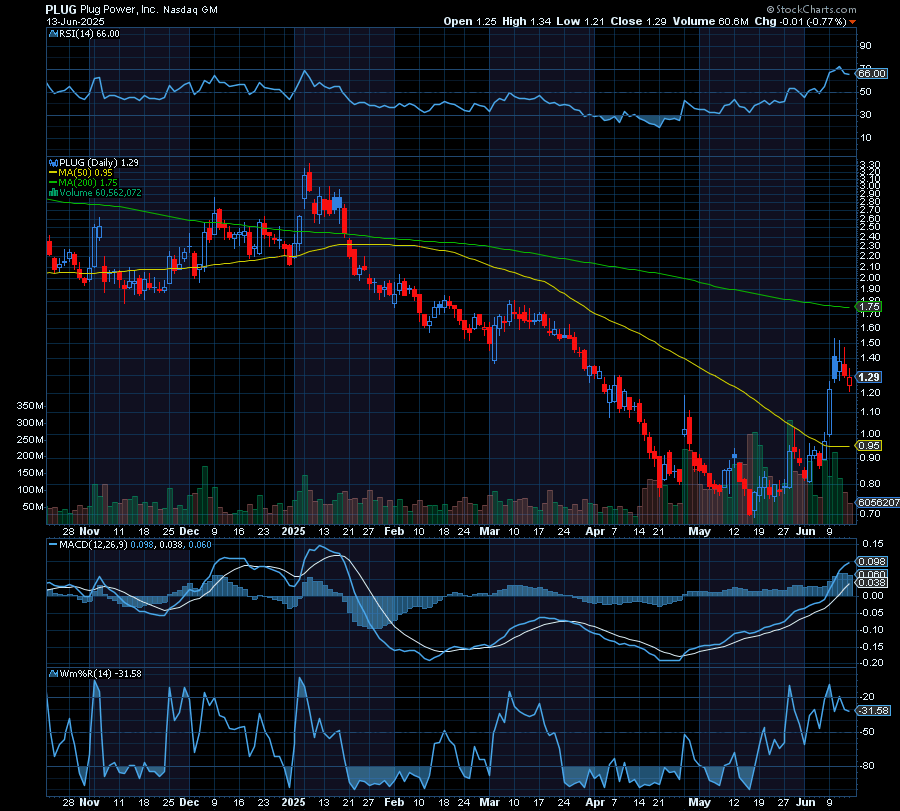Click the Nasdaq GM exchange label
Screen dimensions: 900x811
[195, 10]
